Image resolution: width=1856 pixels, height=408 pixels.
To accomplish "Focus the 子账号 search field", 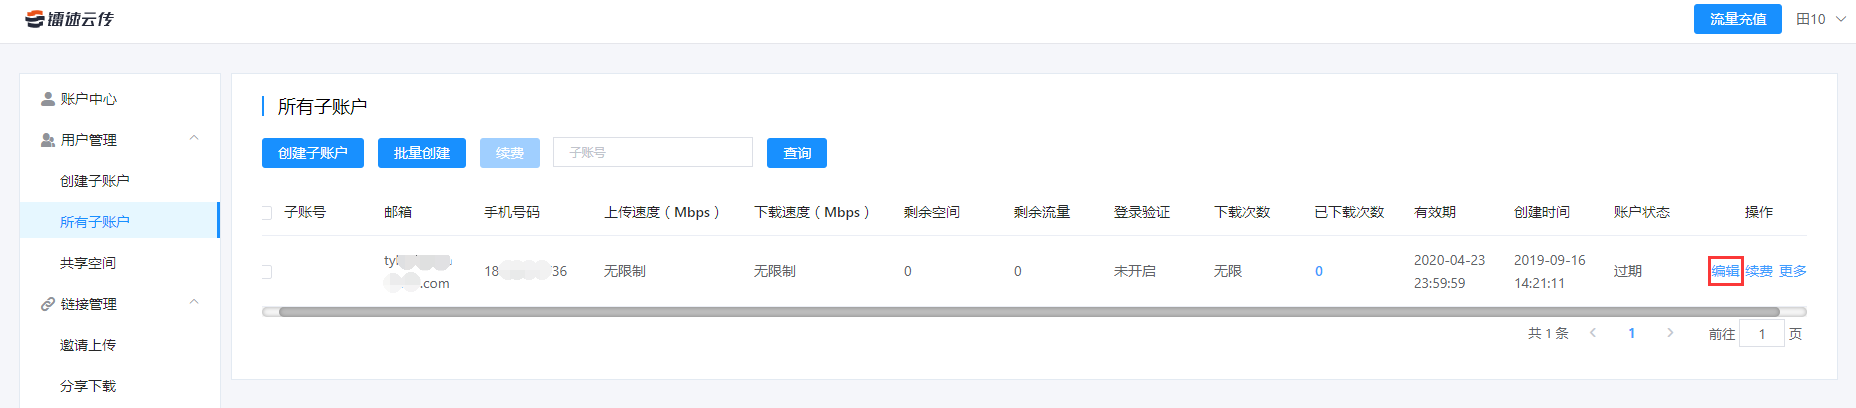I will coord(653,152).
